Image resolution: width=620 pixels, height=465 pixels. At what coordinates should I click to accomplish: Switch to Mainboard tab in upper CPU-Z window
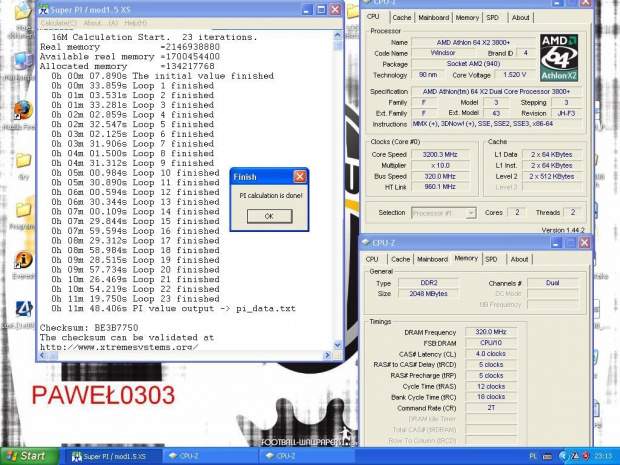point(433,17)
